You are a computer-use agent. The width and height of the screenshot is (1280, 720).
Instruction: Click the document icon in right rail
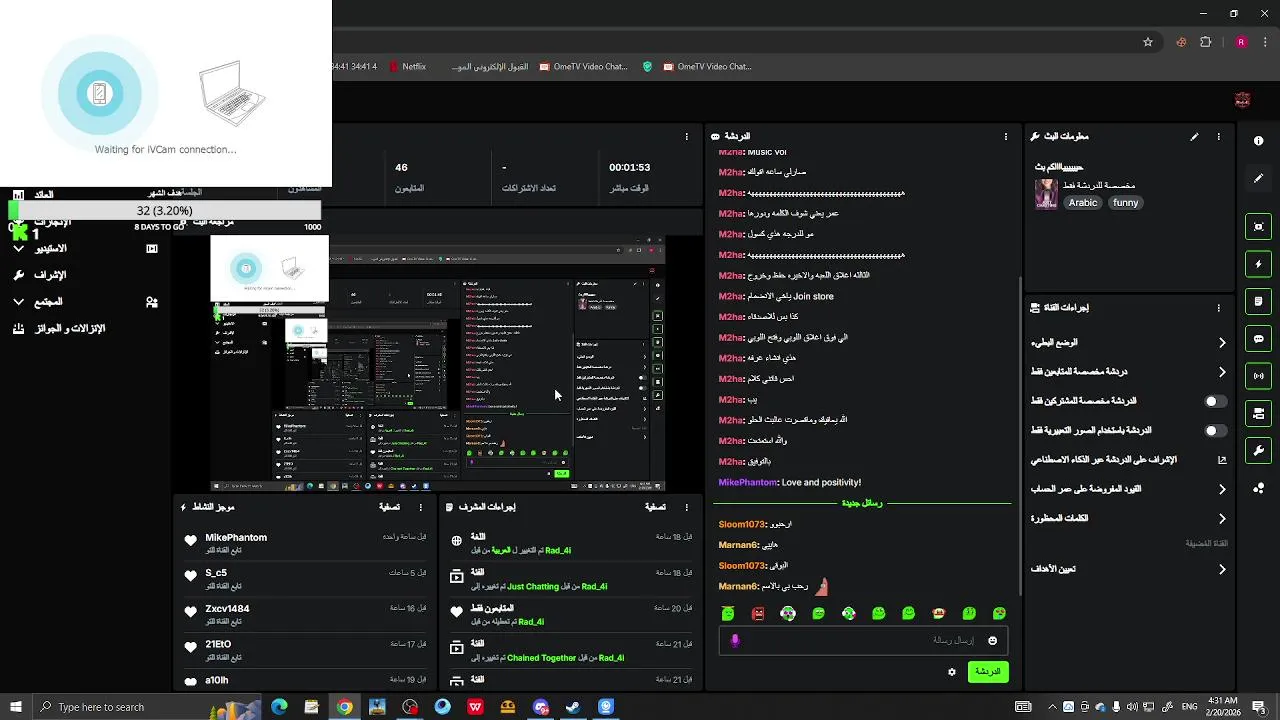pos(1258,301)
